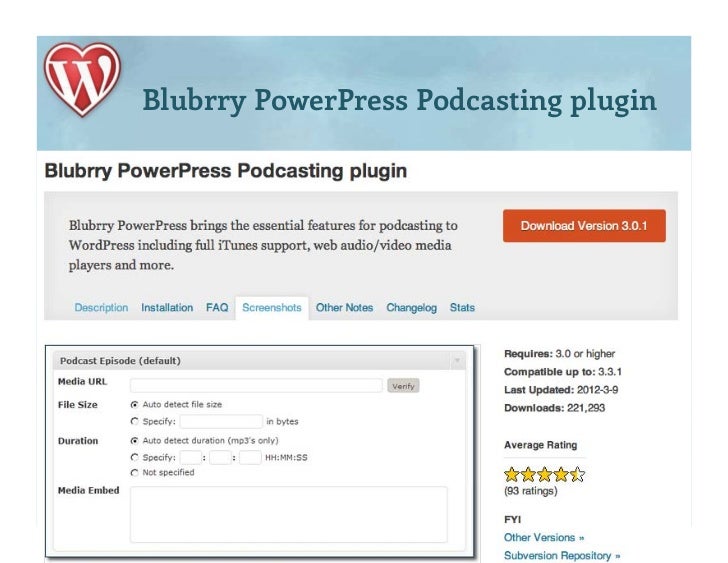Select the Not specified duration radio

(135, 472)
